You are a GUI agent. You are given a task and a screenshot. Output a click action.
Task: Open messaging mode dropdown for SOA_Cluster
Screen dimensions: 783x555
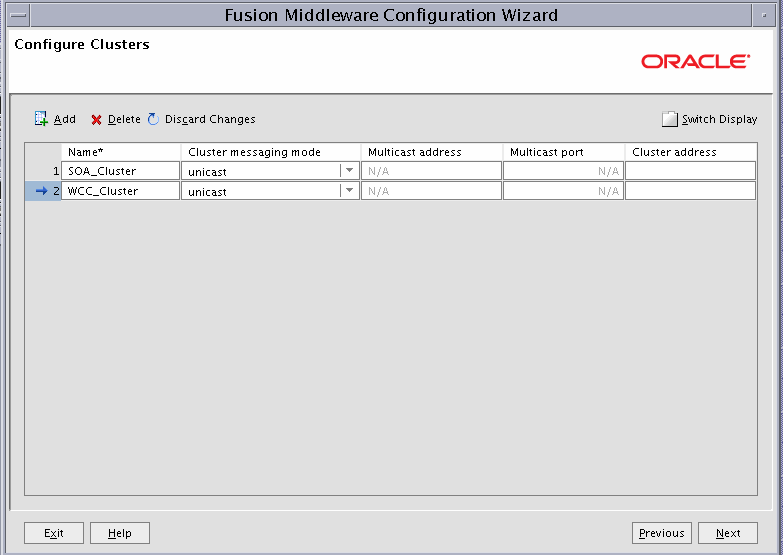(x=349, y=171)
